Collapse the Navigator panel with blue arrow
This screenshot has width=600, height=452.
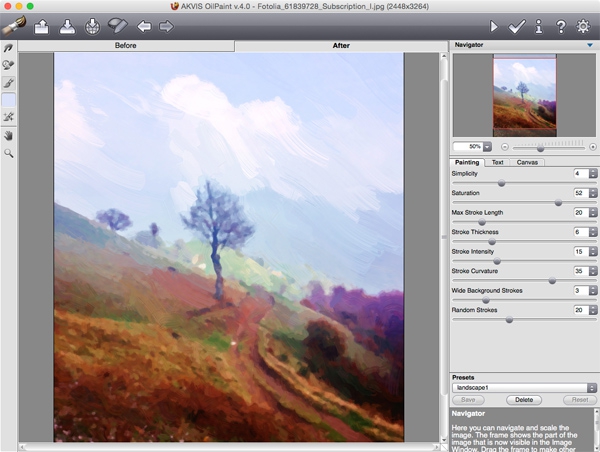(x=590, y=45)
